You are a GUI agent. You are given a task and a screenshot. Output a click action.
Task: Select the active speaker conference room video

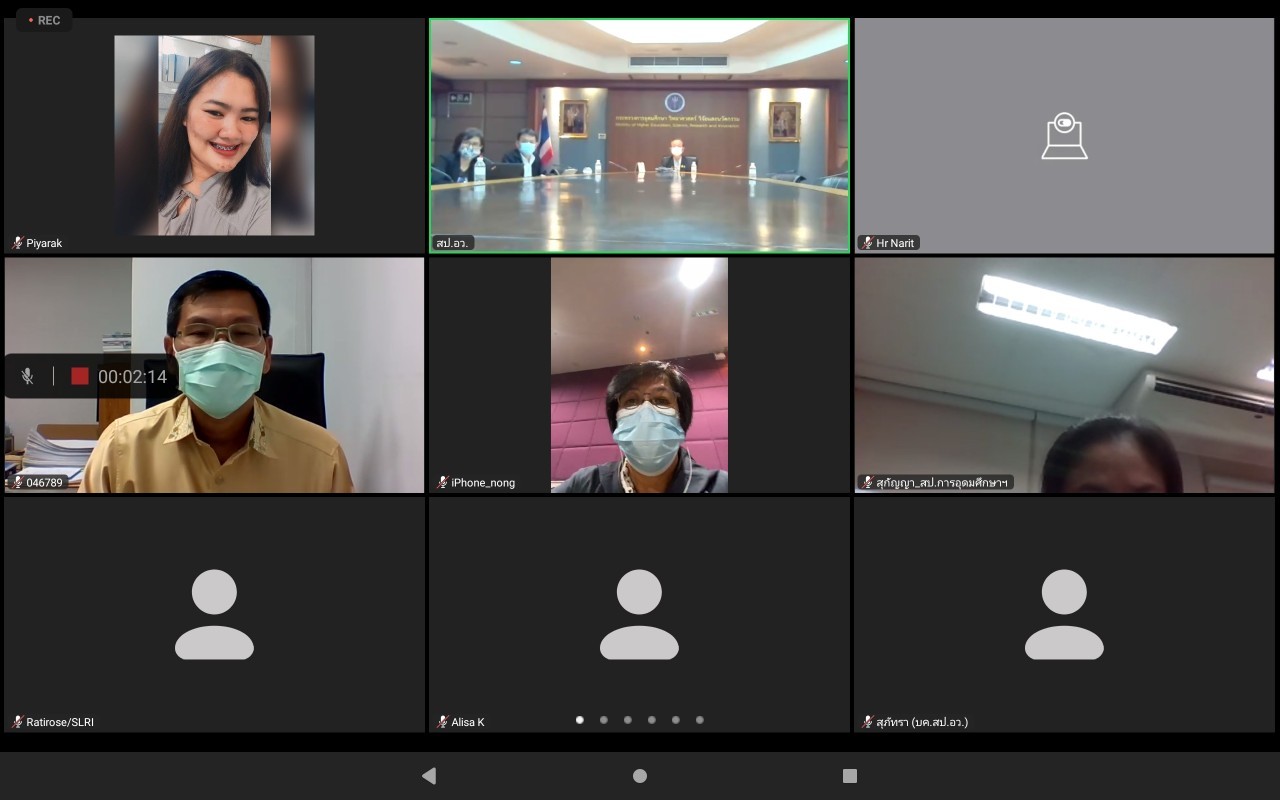[x=639, y=136]
